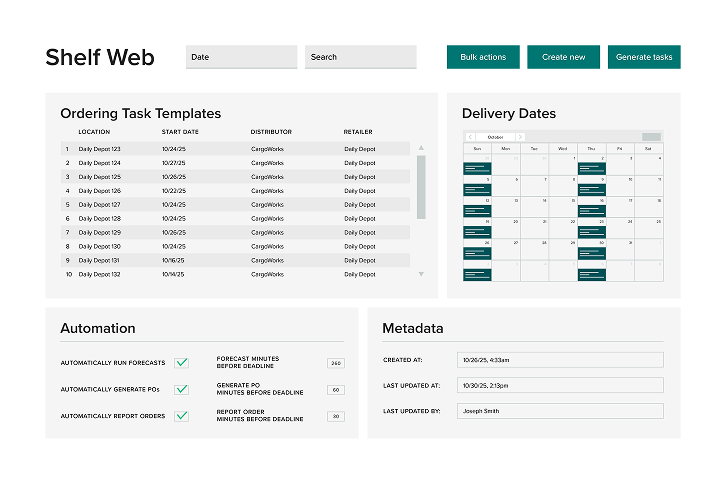Click the Create new button
Screen dimensions: 726x484
[563, 57]
